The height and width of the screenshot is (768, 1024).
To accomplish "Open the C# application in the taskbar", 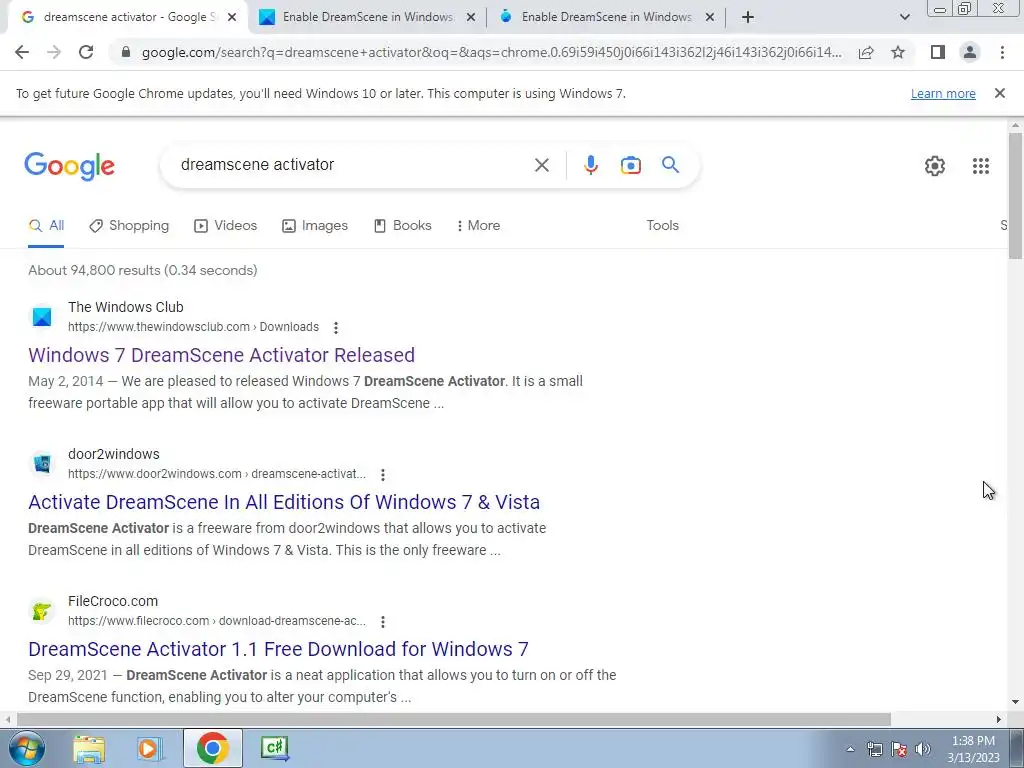I will pos(274,748).
